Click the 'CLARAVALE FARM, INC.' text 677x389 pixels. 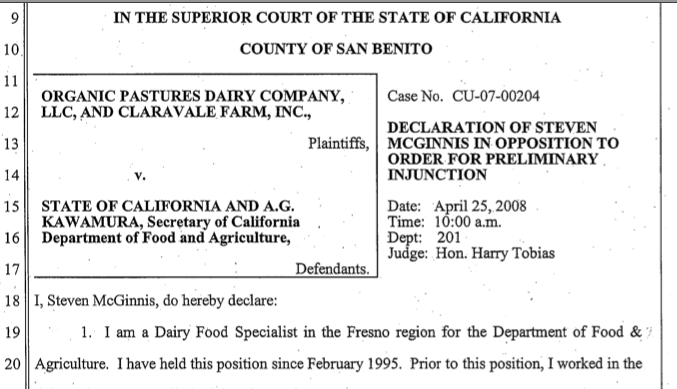click(215, 112)
